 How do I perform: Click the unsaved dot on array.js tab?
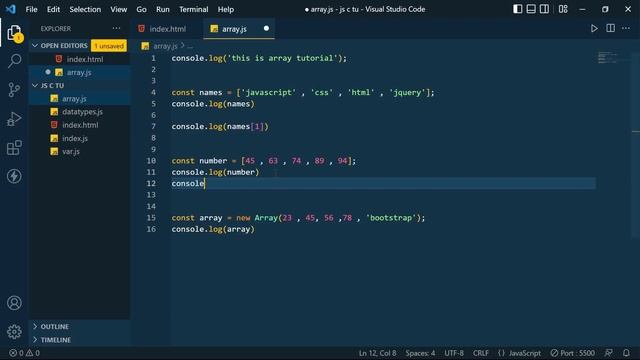point(266,29)
